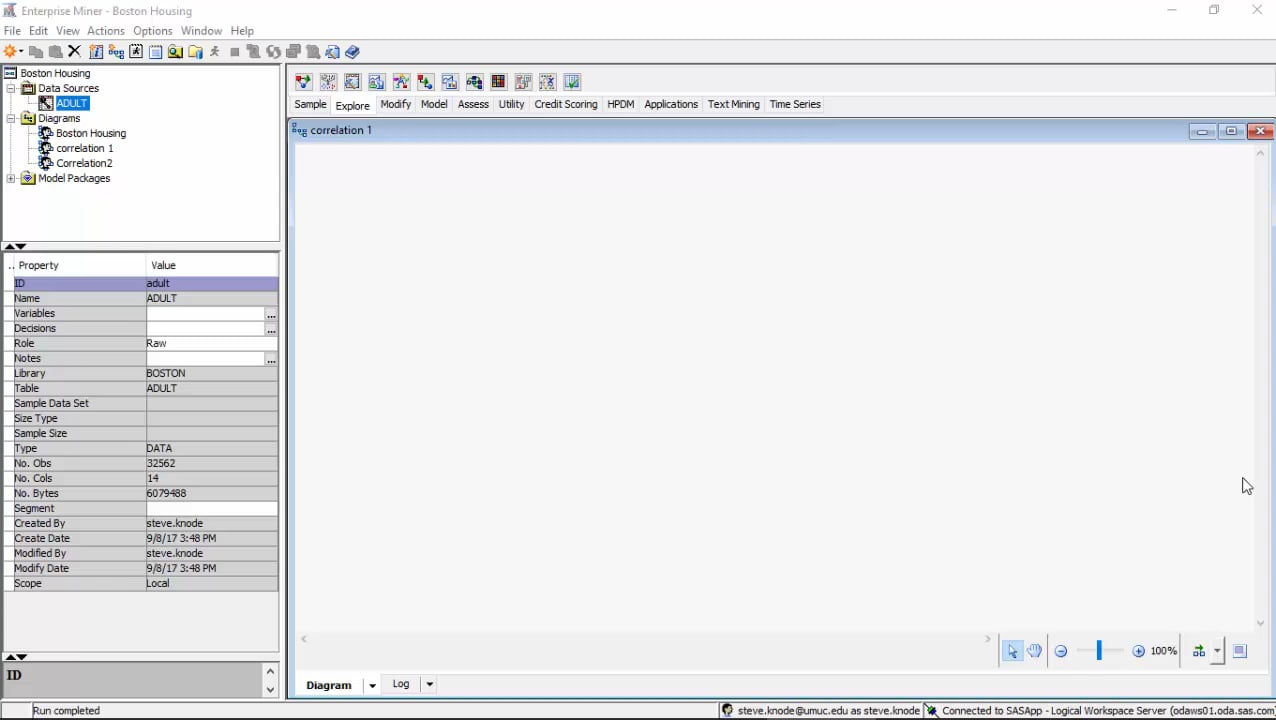Click the Segment value field
Image resolution: width=1276 pixels, height=720 pixels.
212,508
